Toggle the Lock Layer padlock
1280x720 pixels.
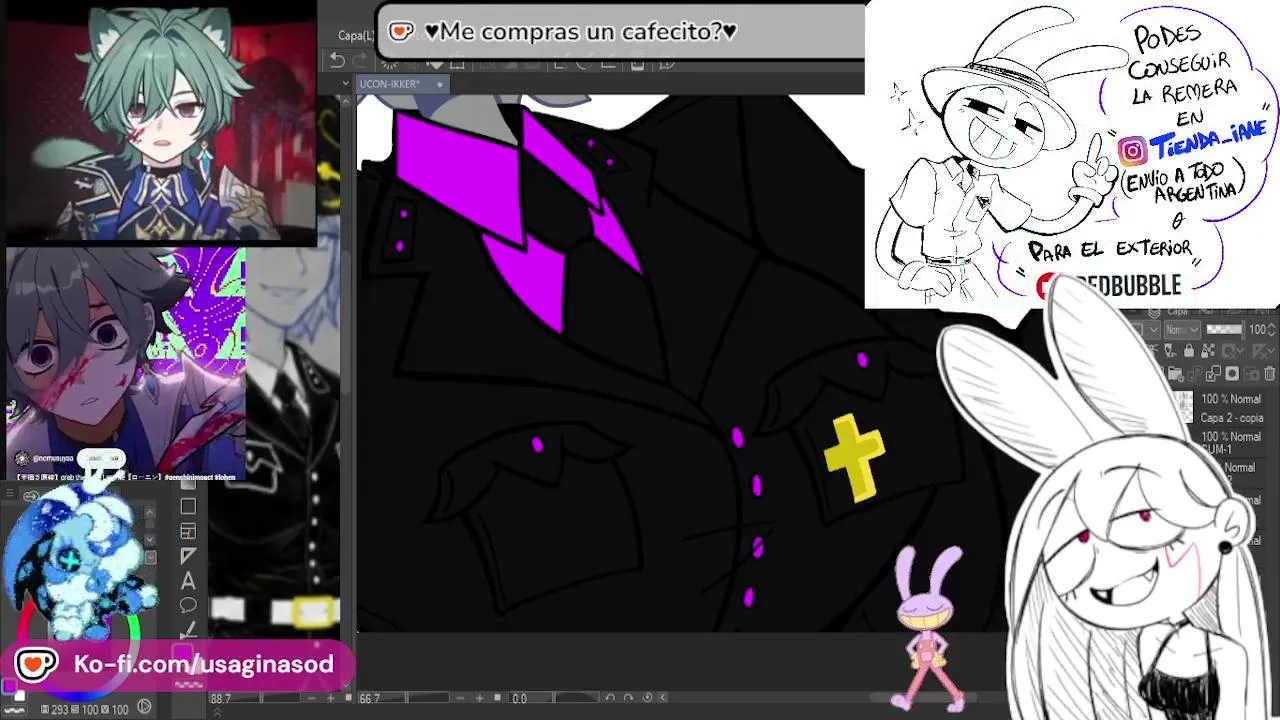tap(1189, 351)
